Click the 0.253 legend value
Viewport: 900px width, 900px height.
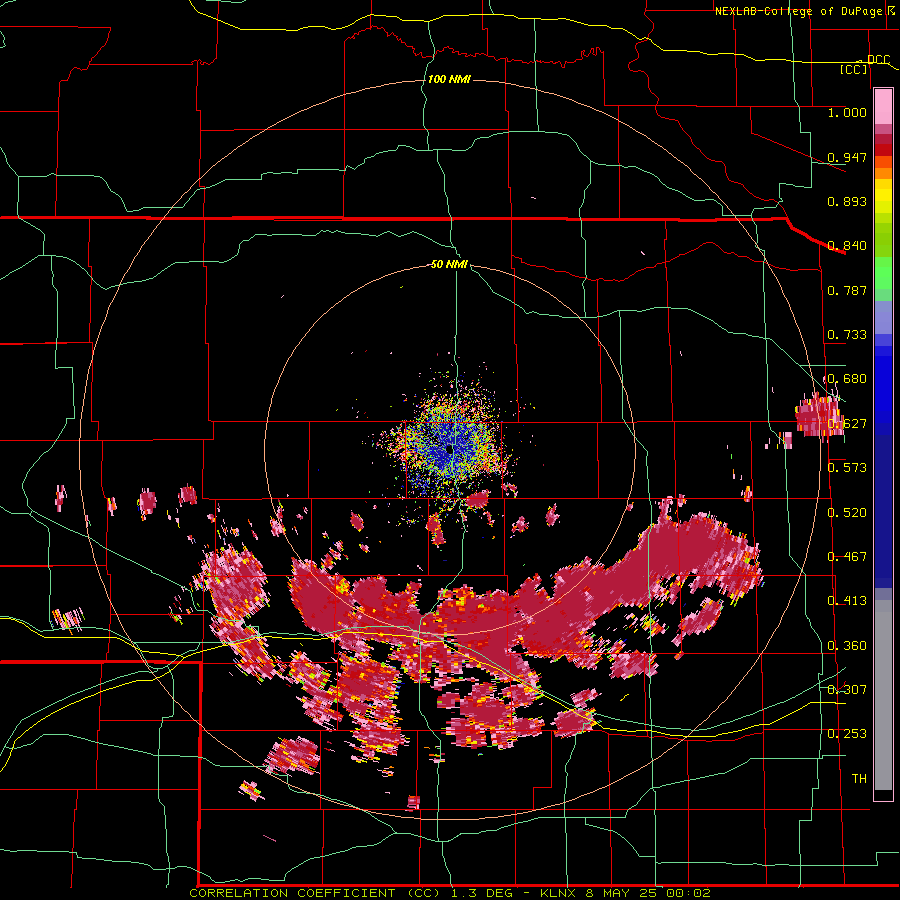coord(847,734)
